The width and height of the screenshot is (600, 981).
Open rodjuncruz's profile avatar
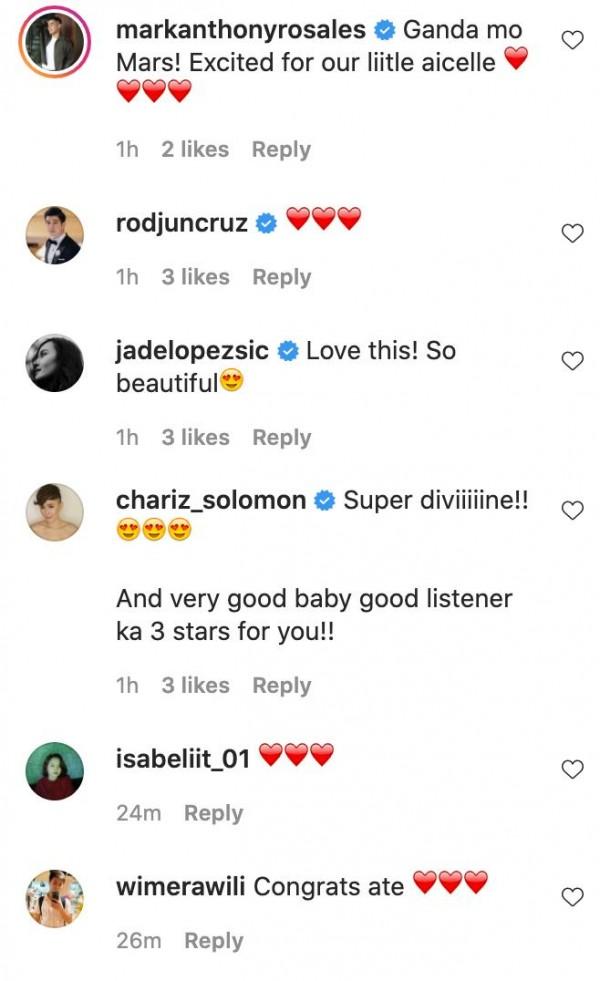click(x=55, y=234)
